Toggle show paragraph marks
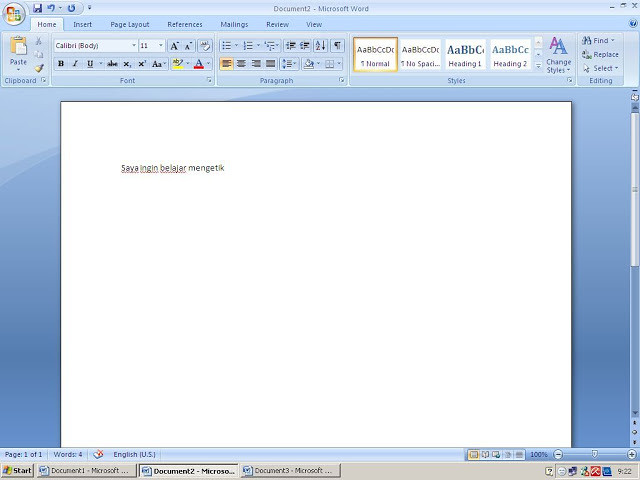 click(x=337, y=45)
